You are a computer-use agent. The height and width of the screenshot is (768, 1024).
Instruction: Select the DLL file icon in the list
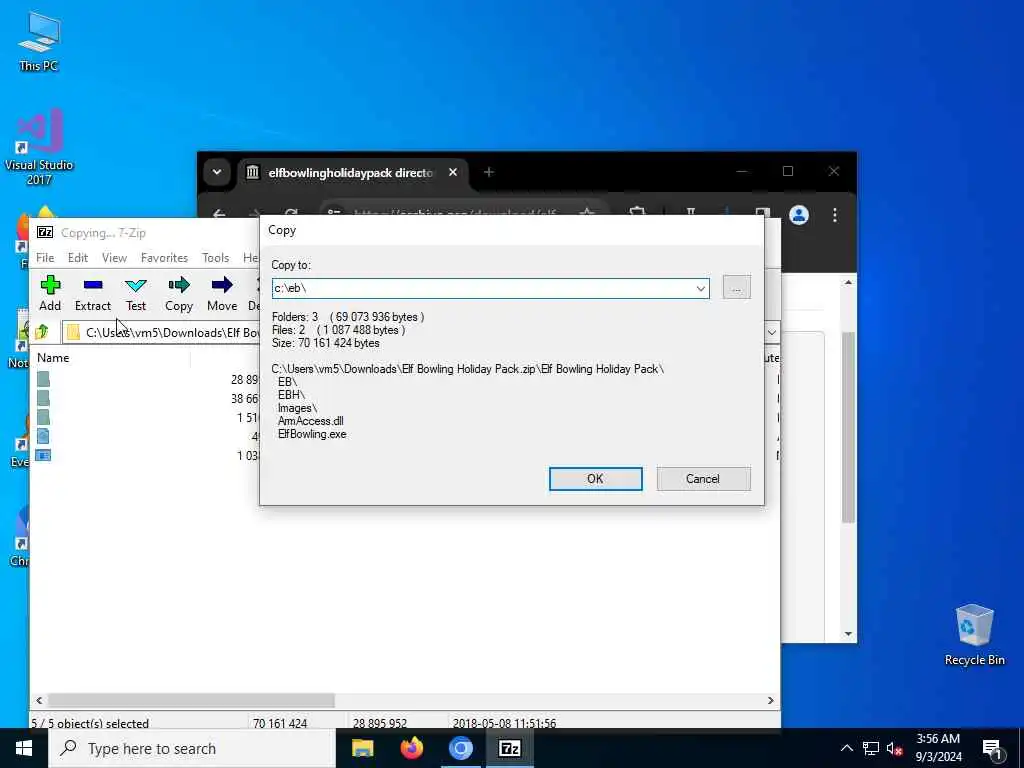pos(43,436)
